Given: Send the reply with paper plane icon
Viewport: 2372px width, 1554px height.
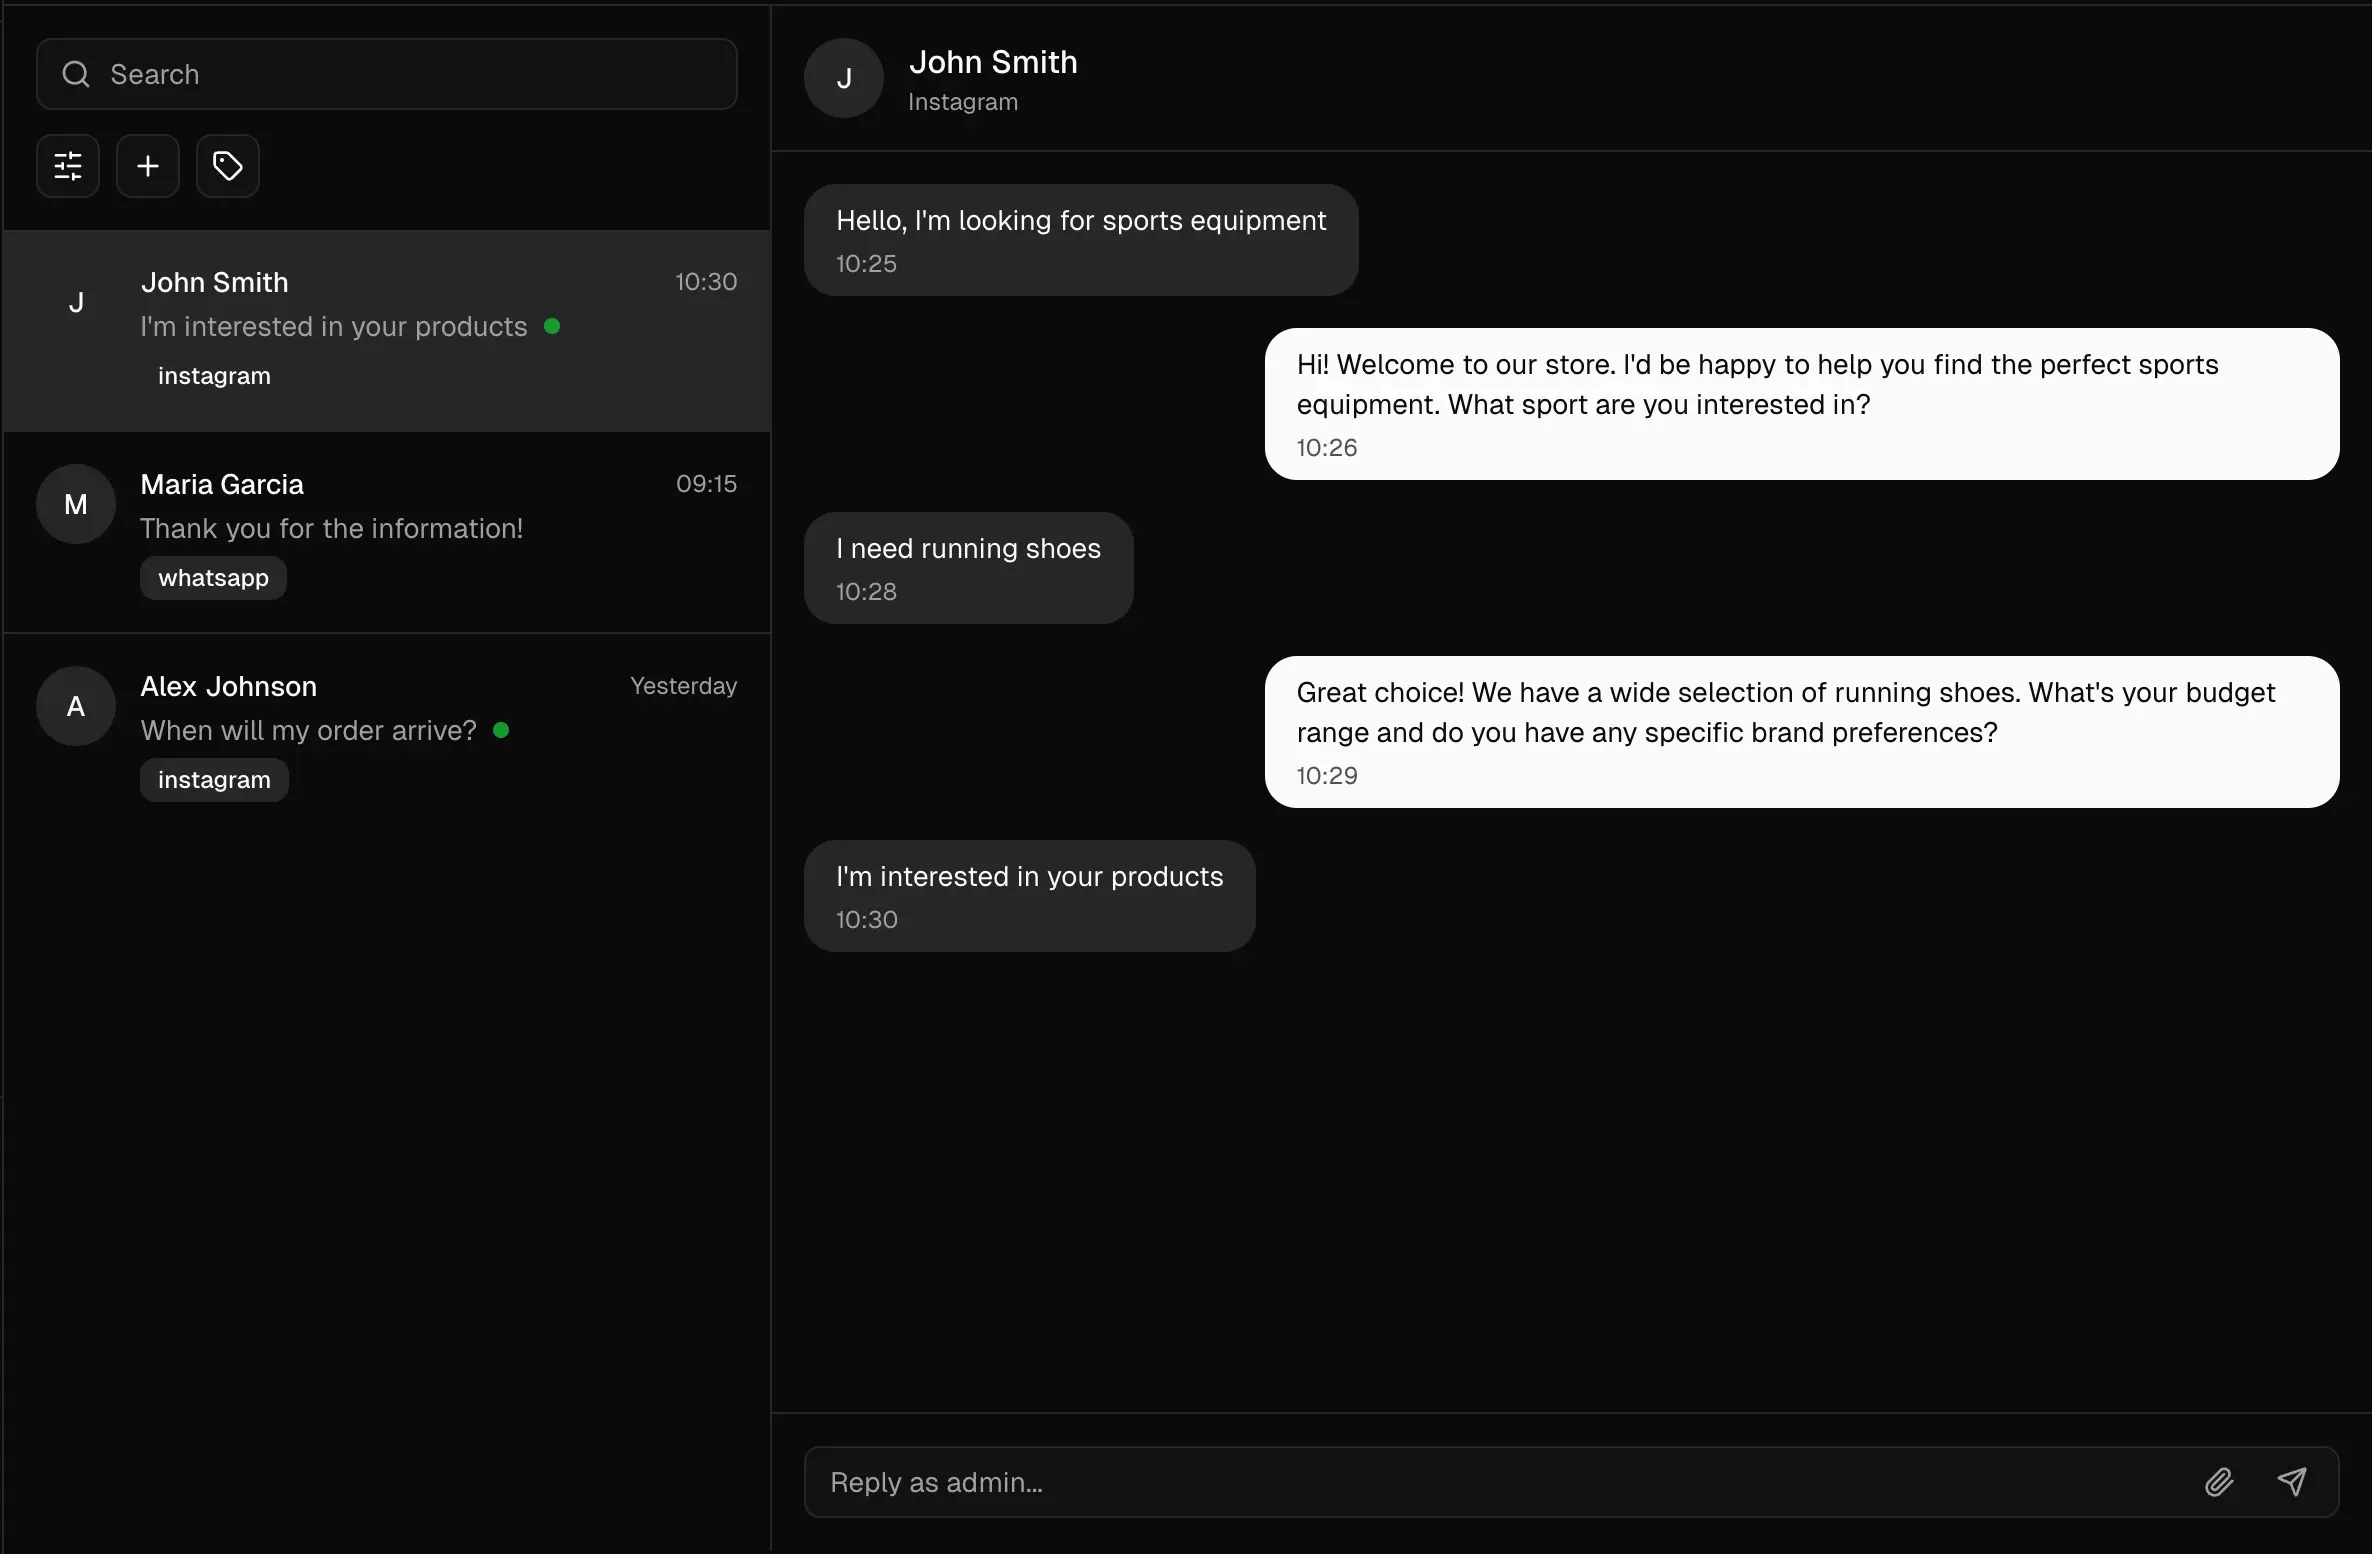Looking at the screenshot, I should (2292, 1482).
